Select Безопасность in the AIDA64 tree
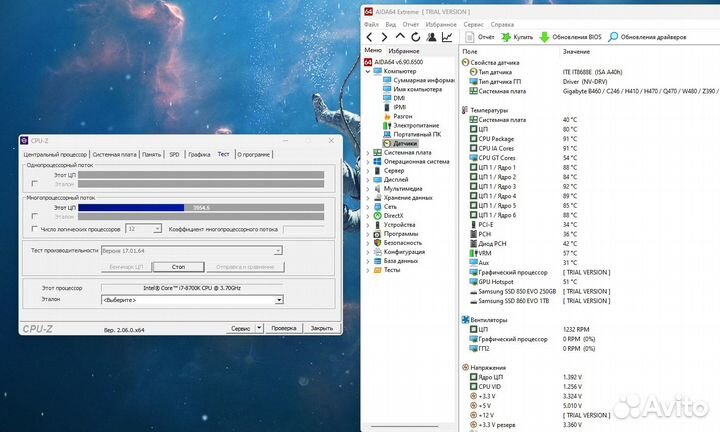The width and height of the screenshot is (720, 432). (402, 242)
